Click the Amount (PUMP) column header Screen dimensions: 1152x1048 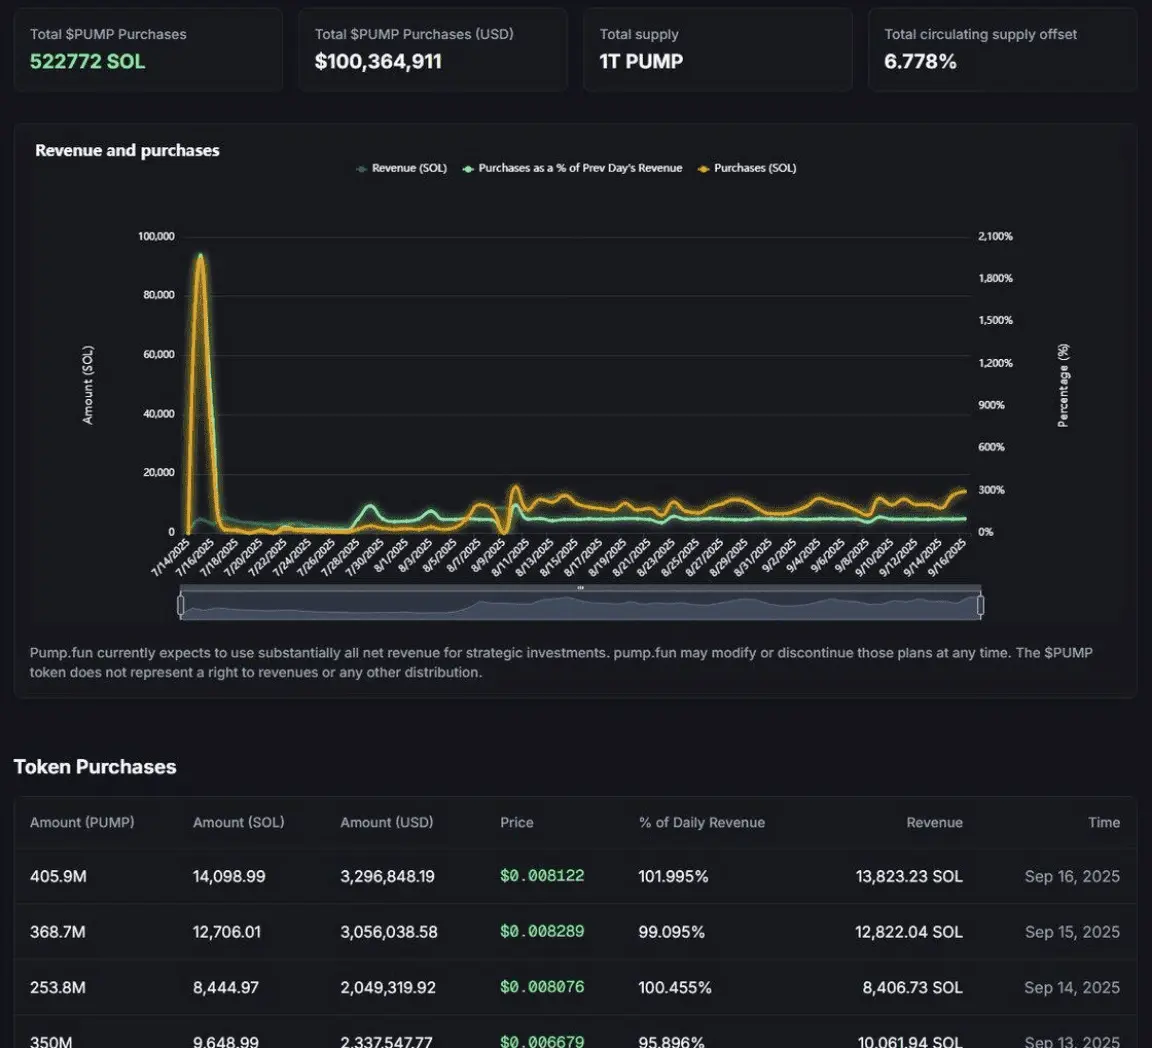tap(82, 822)
